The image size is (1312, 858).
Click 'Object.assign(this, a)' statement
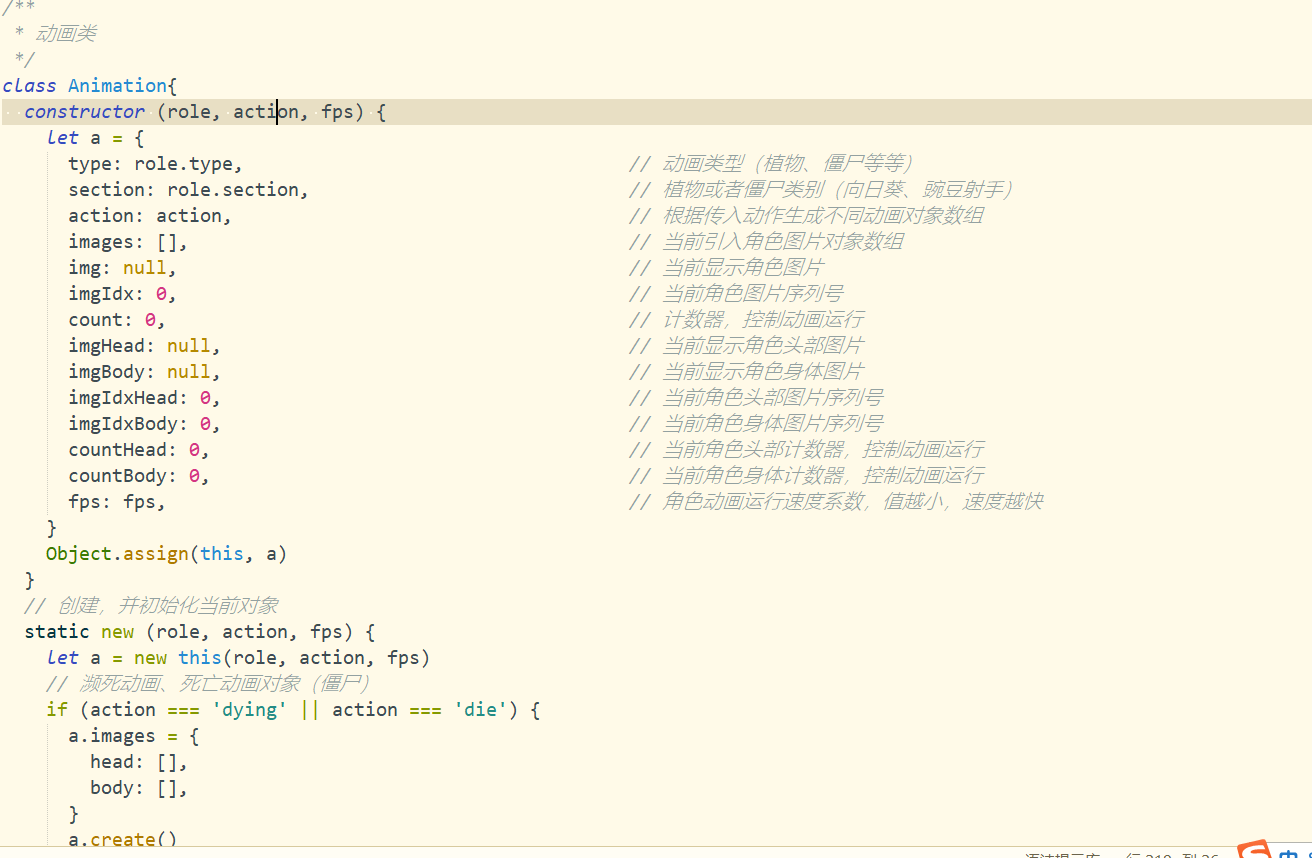[167, 553]
